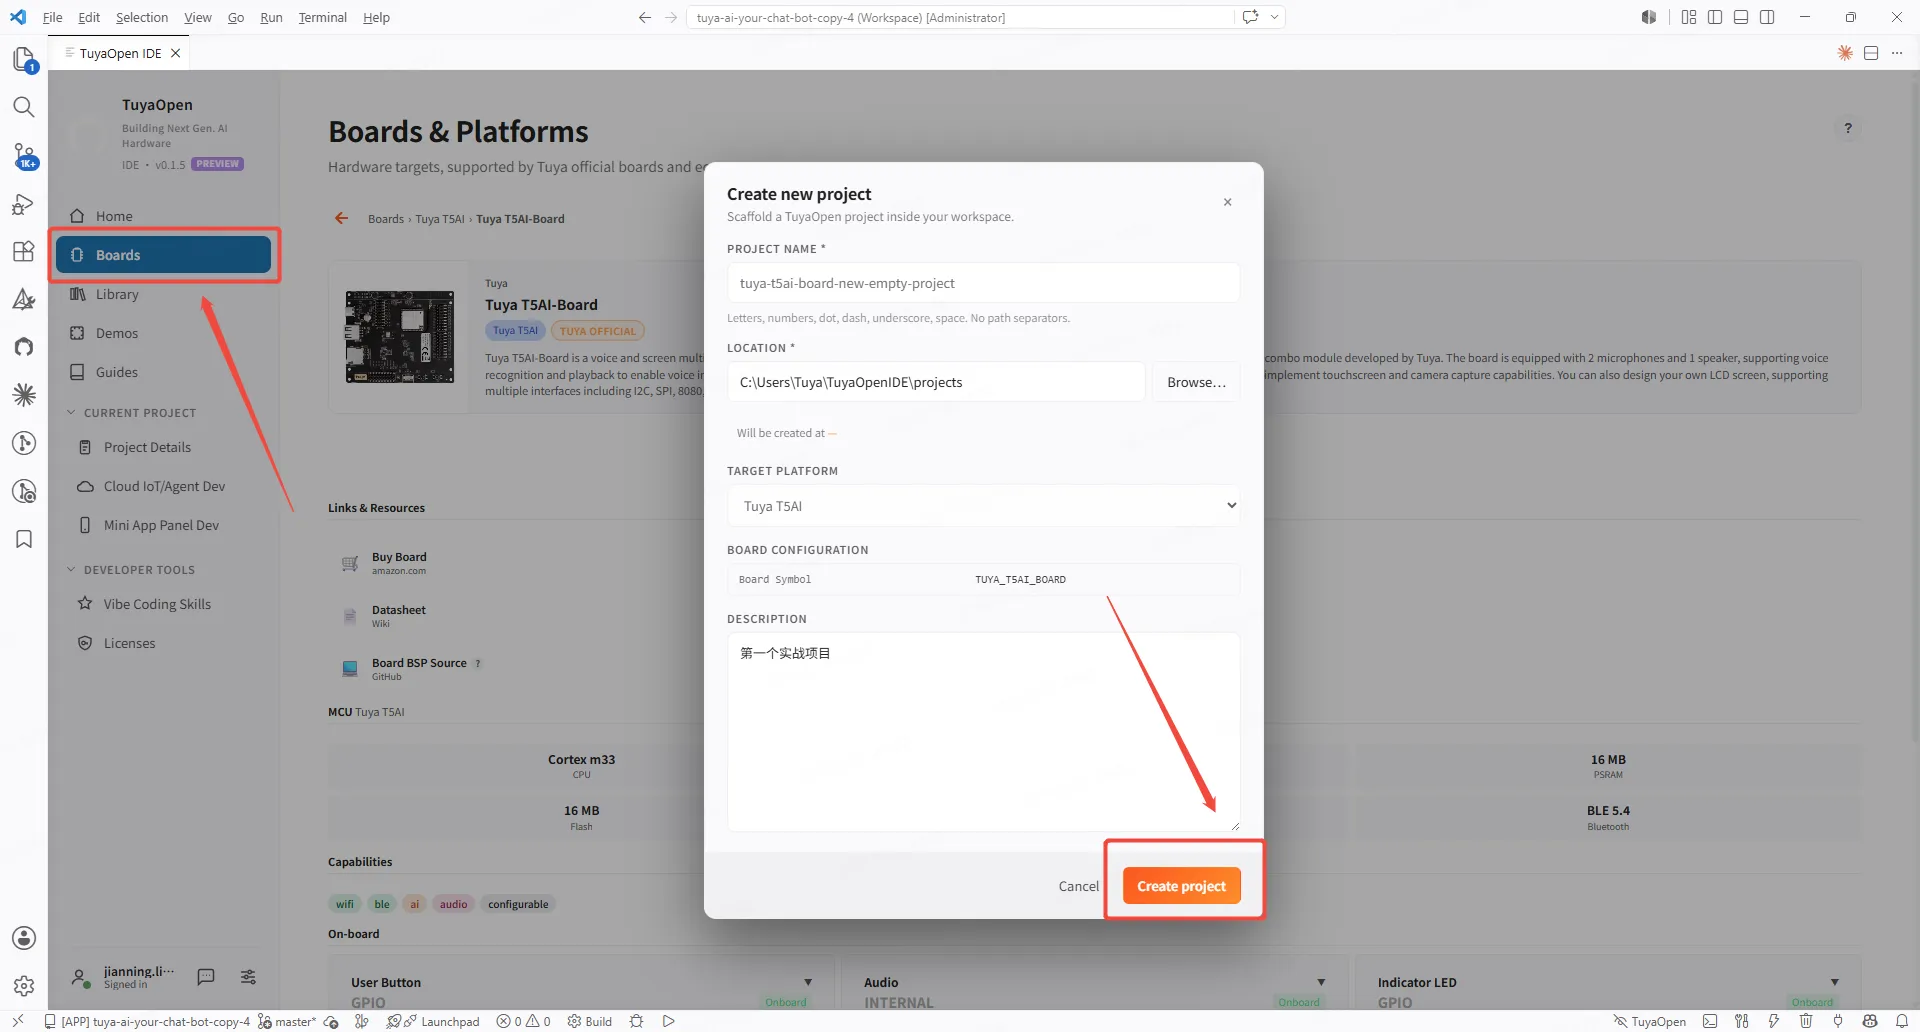Click the Location path input field

936,382
